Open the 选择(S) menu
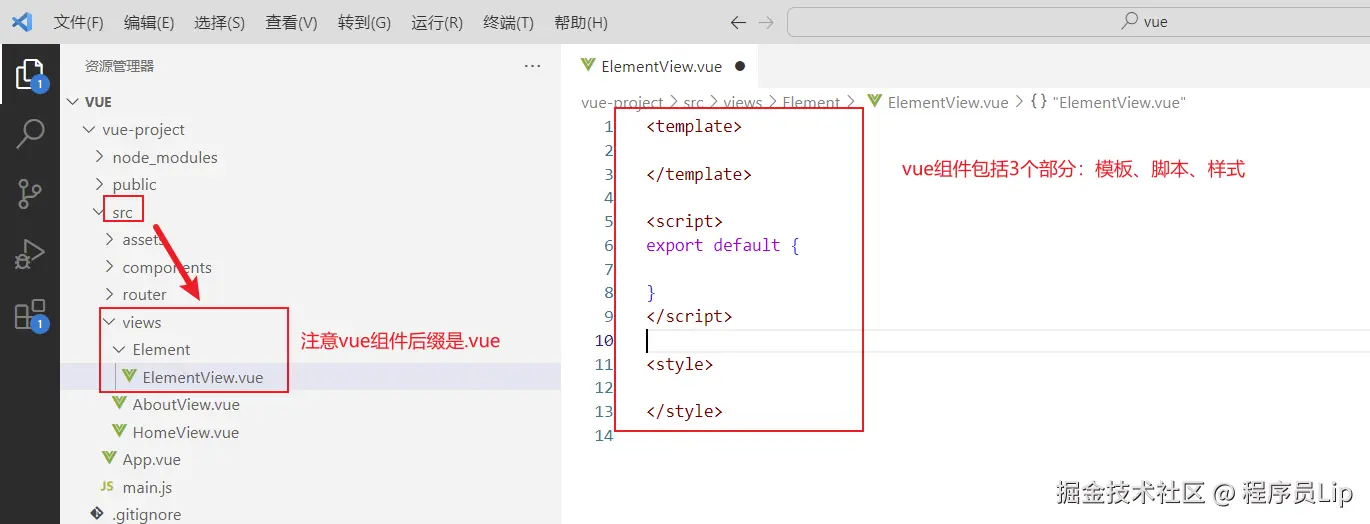 tap(219, 22)
